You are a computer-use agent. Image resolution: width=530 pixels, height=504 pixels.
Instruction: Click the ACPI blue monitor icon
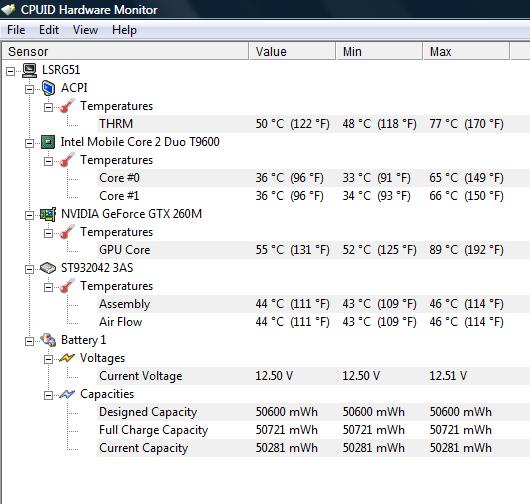pos(48,88)
